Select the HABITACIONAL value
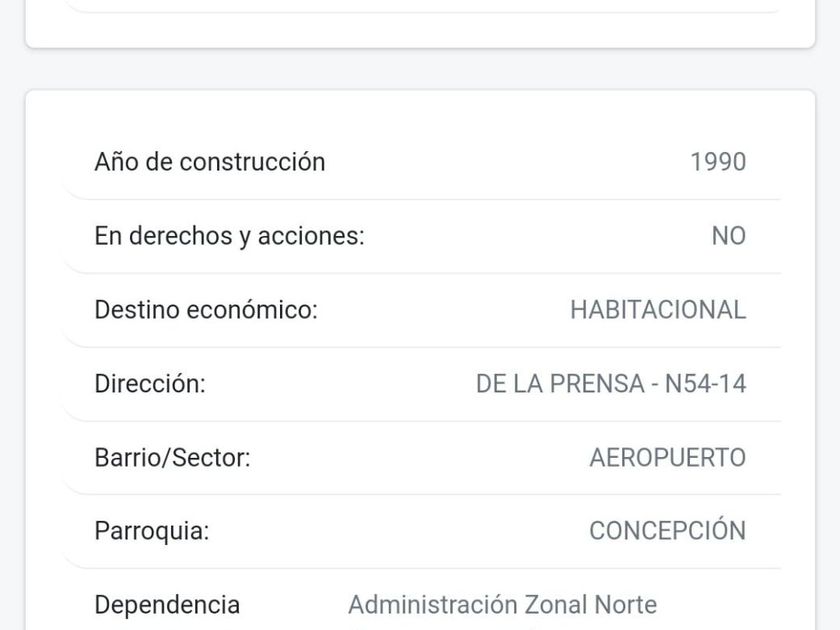Screen dimensions: 840x630 (x=657, y=310)
